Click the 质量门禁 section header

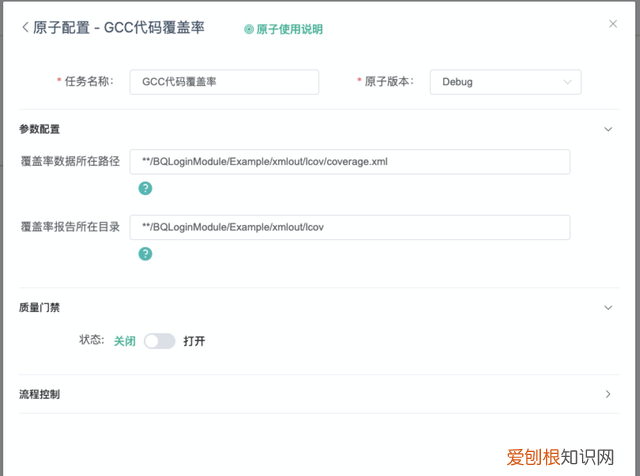(41, 308)
